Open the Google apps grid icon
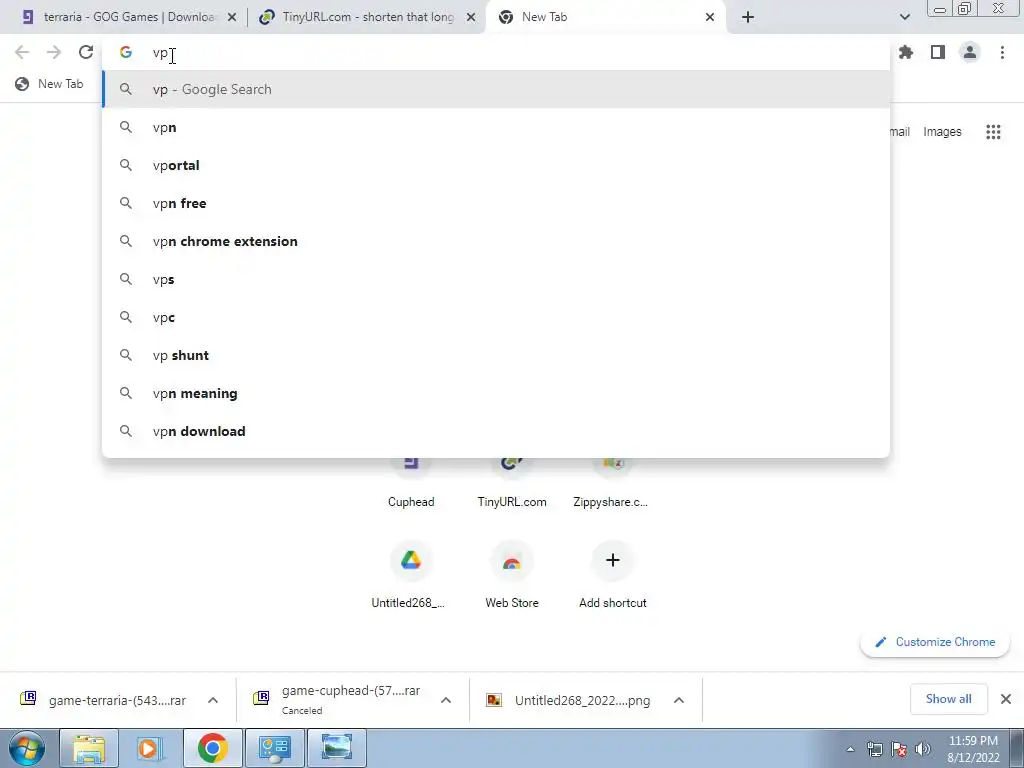This screenshot has height=768, width=1024. [x=993, y=132]
